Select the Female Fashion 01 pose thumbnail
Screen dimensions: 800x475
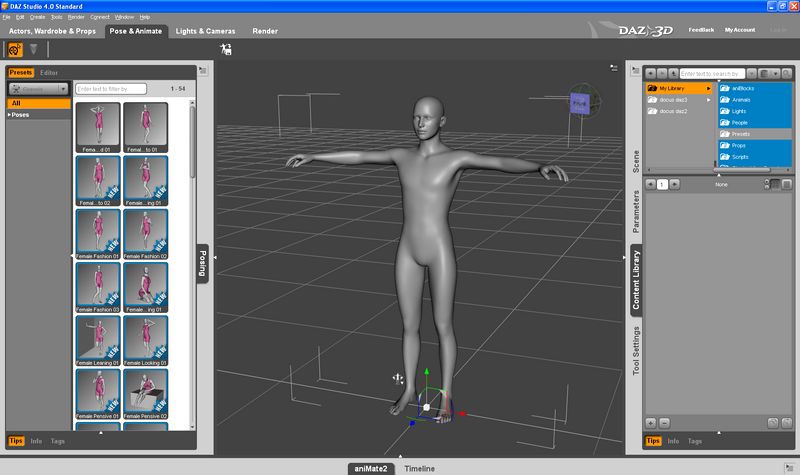pos(98,234)
